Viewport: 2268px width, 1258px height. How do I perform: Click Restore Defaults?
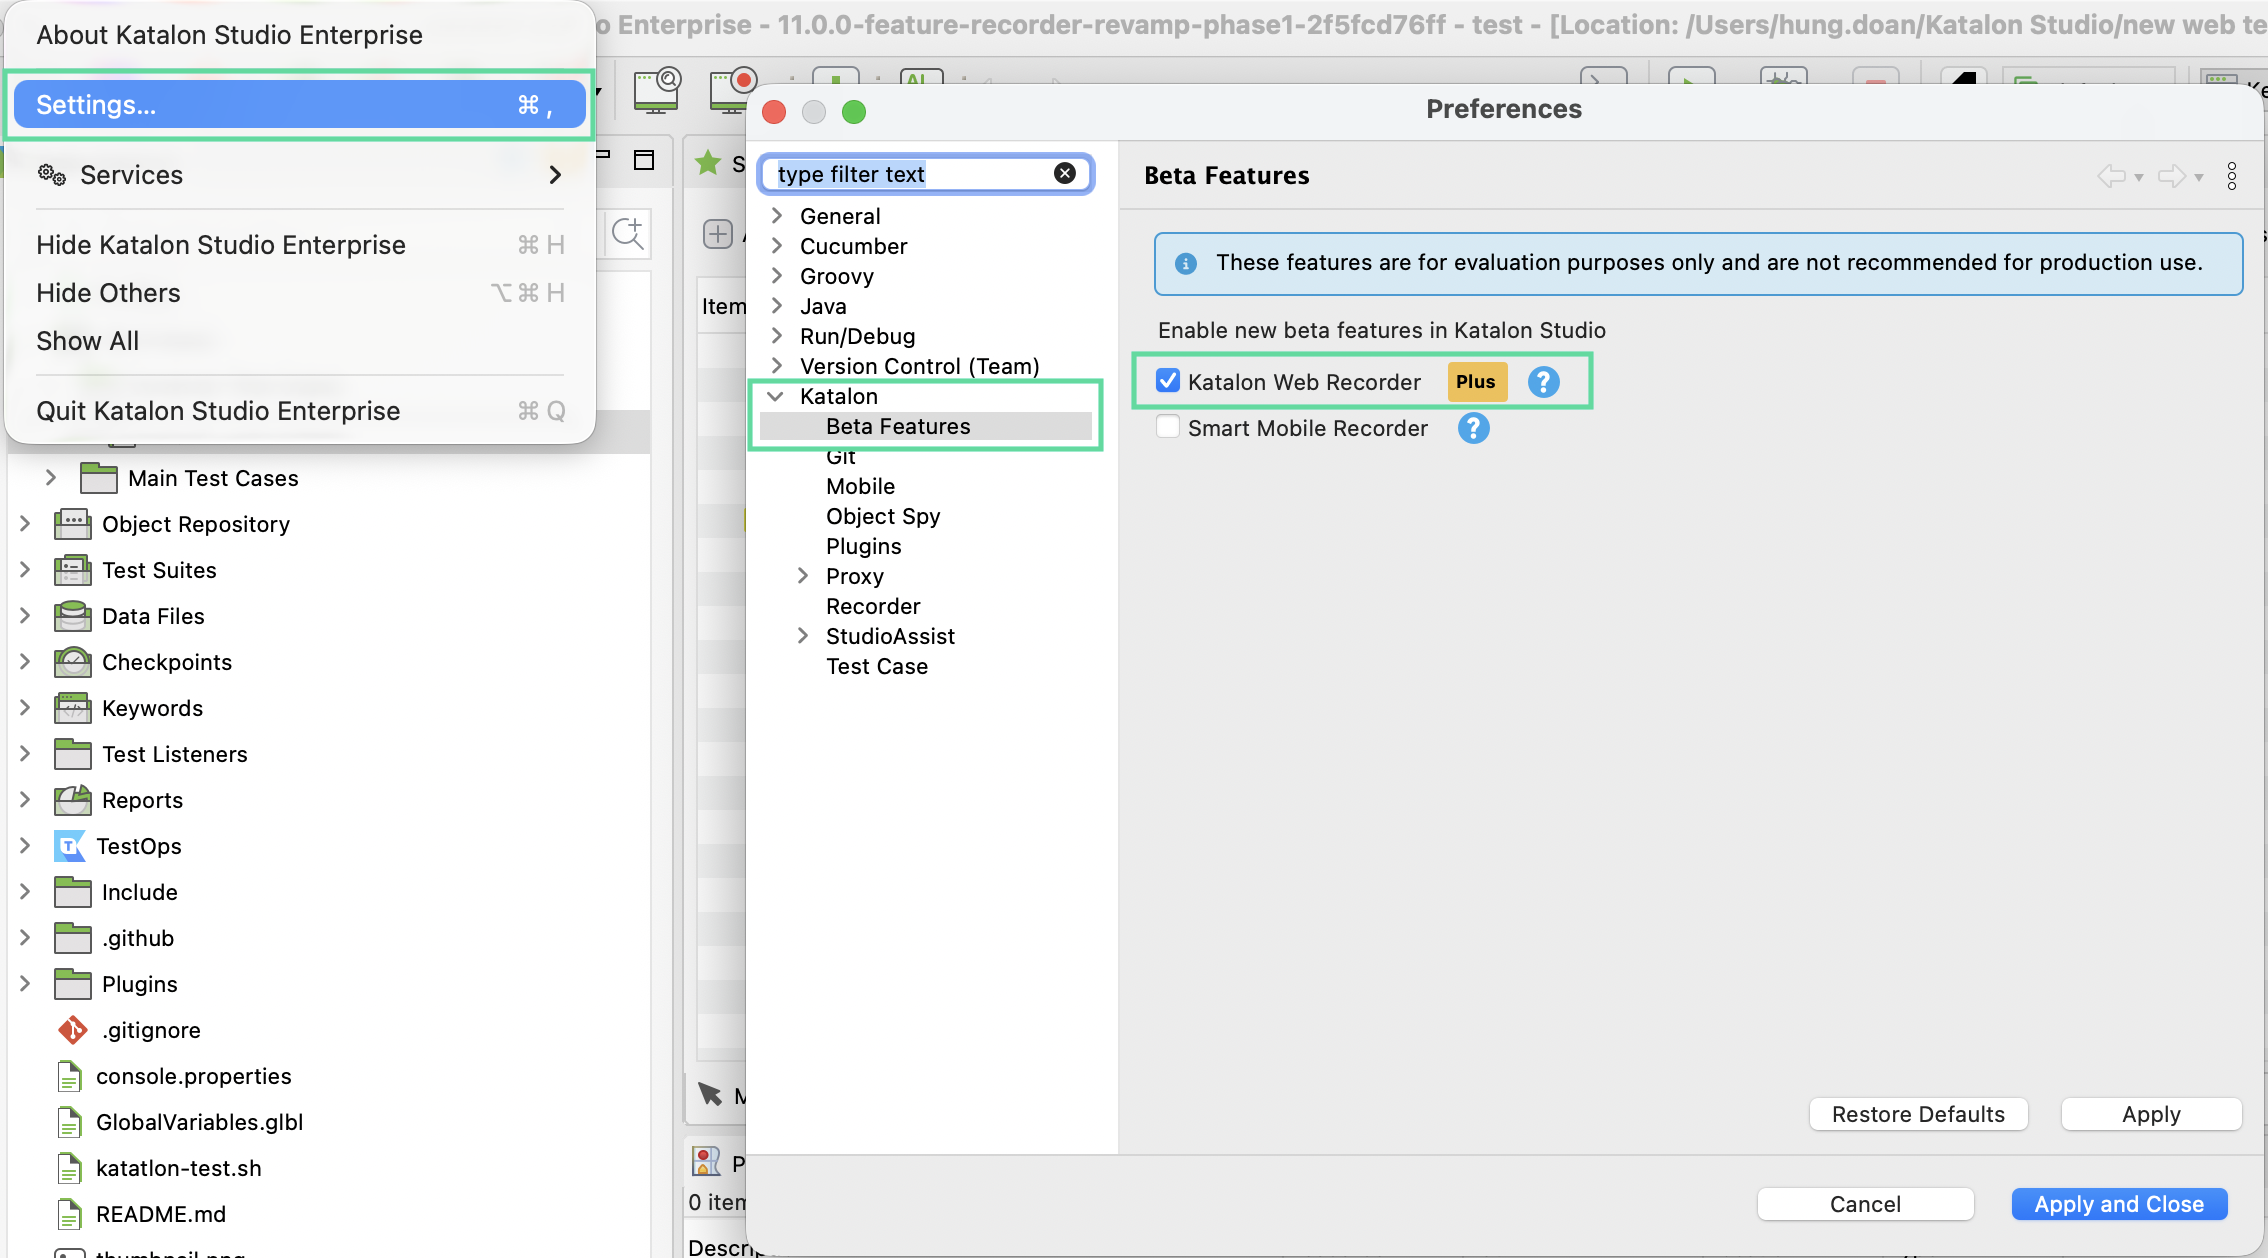(x=1918, y=1114)
